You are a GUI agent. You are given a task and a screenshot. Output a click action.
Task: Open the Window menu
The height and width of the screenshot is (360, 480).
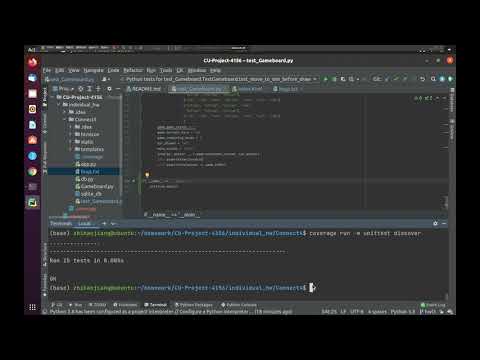pos(197,70)
